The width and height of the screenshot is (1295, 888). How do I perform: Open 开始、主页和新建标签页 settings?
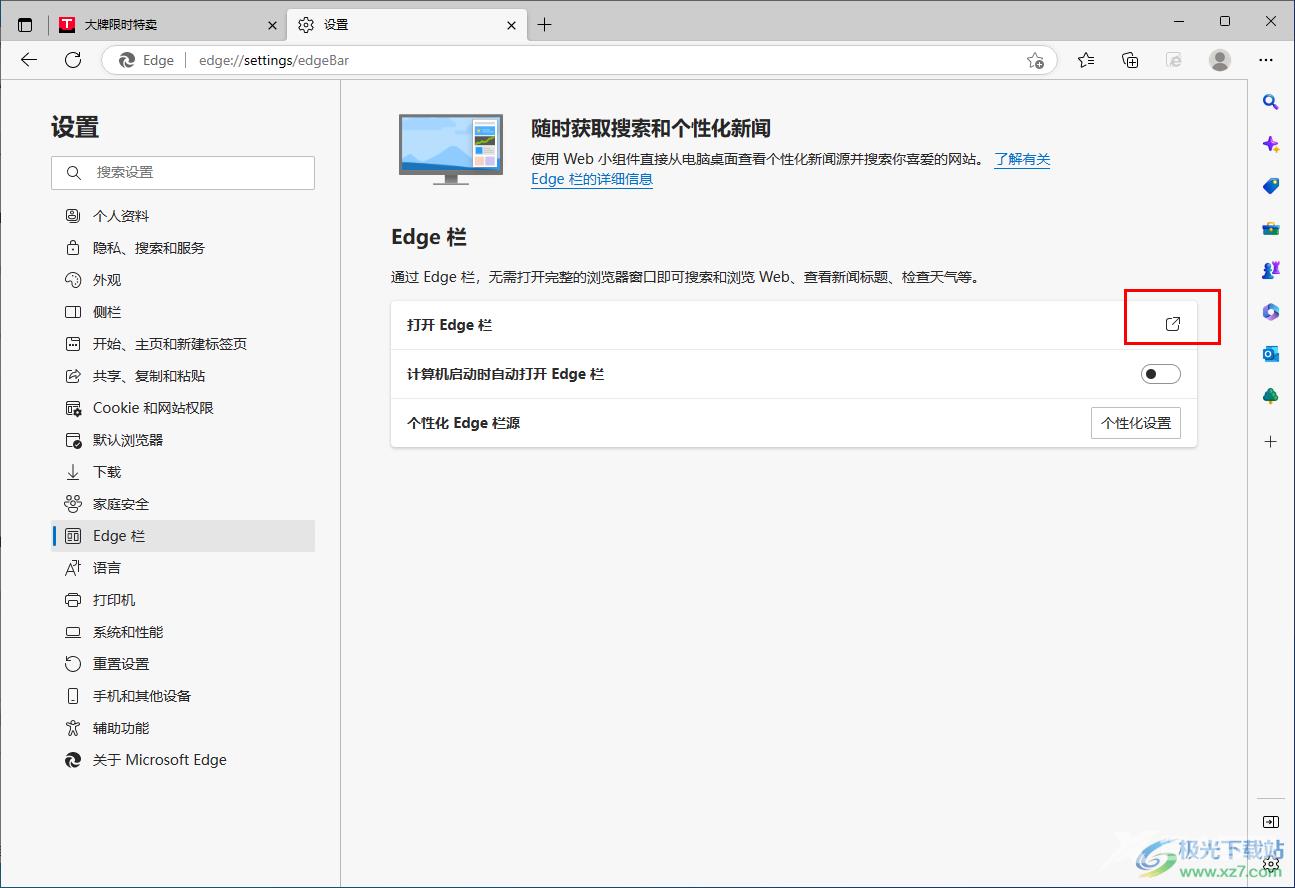point(183,344)
